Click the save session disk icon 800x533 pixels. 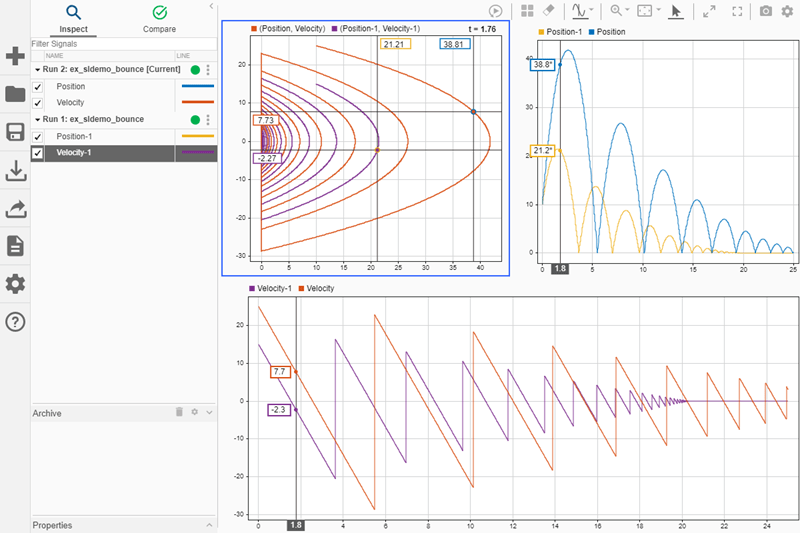tap(15, 133)
